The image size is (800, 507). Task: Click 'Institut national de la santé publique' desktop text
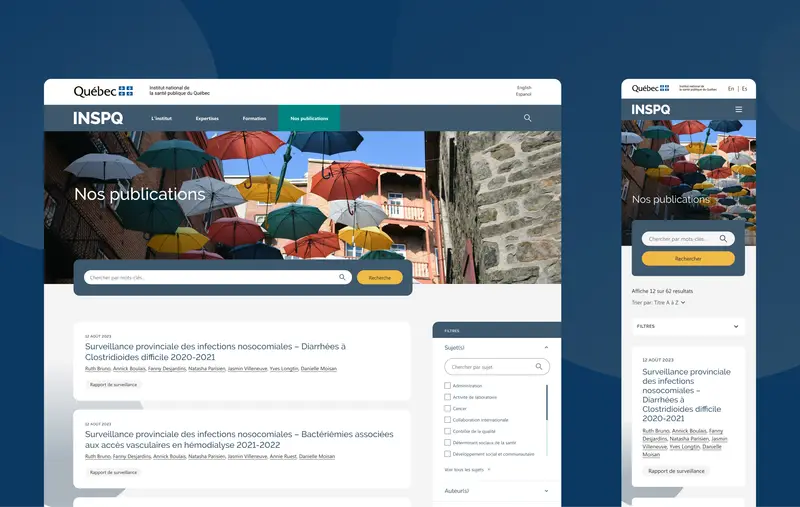coord(180,91)
